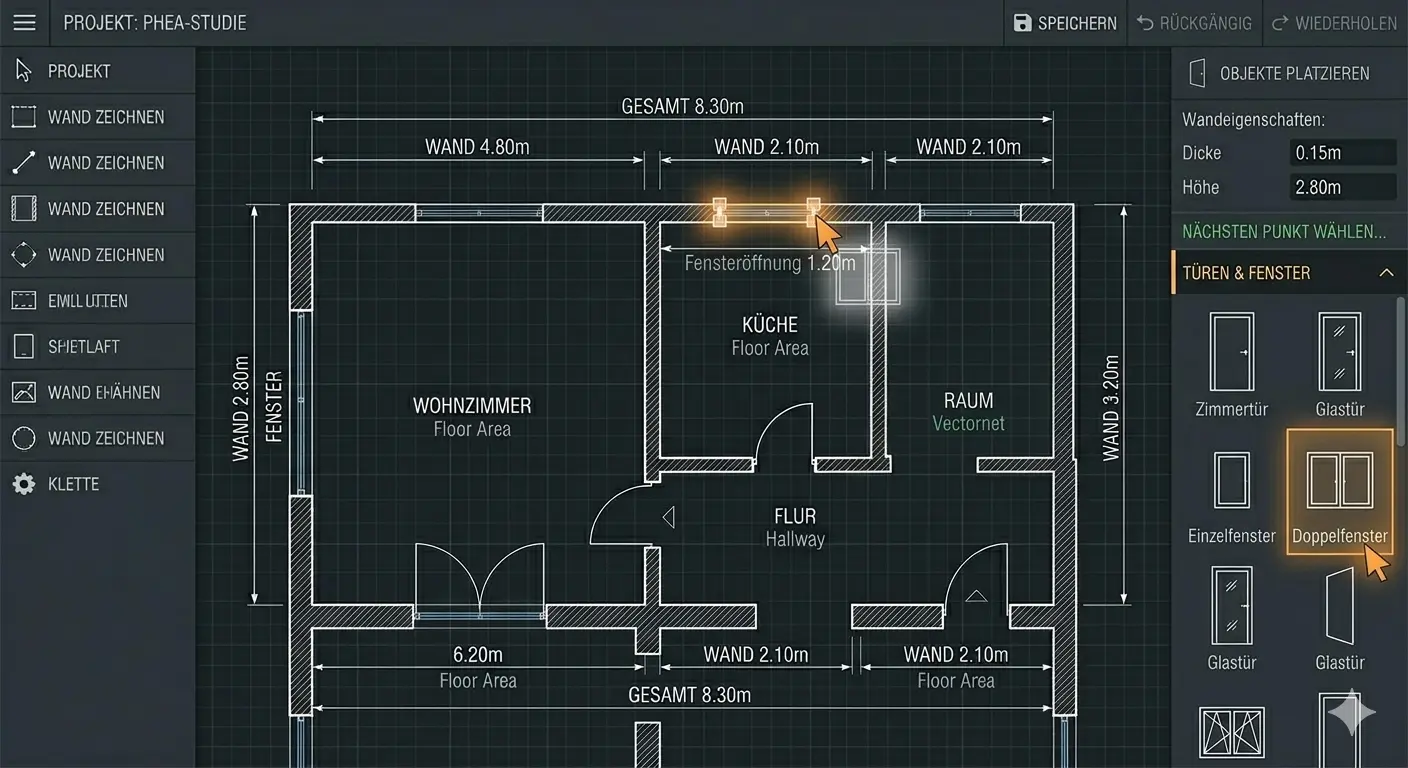Collapse the Türen & Fenster section
1408x768 pixels.
click(x=1386, y=273)
